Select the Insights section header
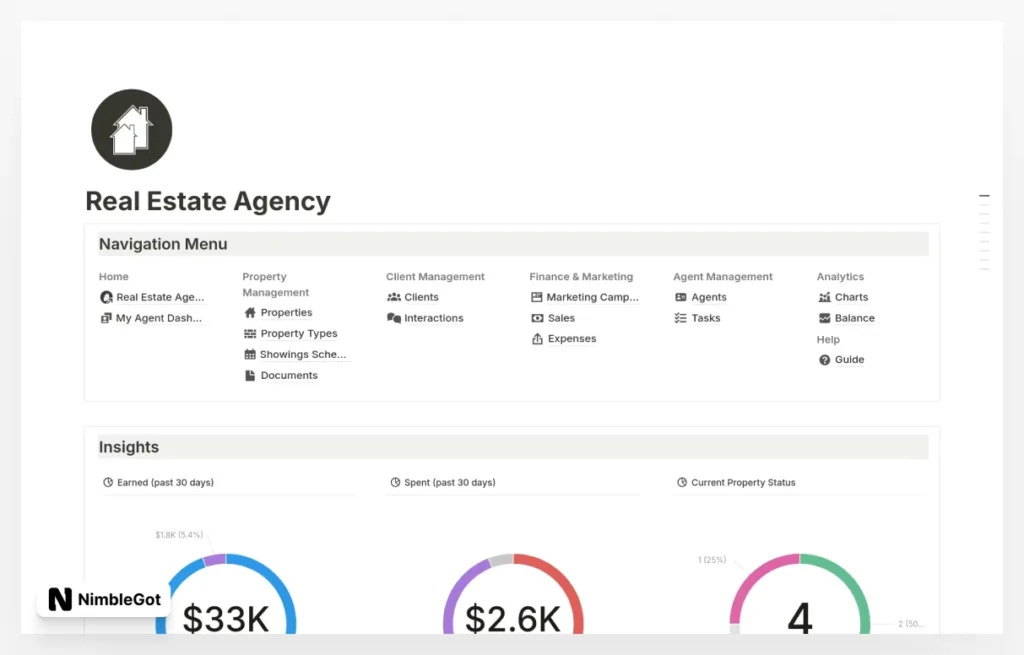Screen dimensions: 1024x655 pos(128,447)
